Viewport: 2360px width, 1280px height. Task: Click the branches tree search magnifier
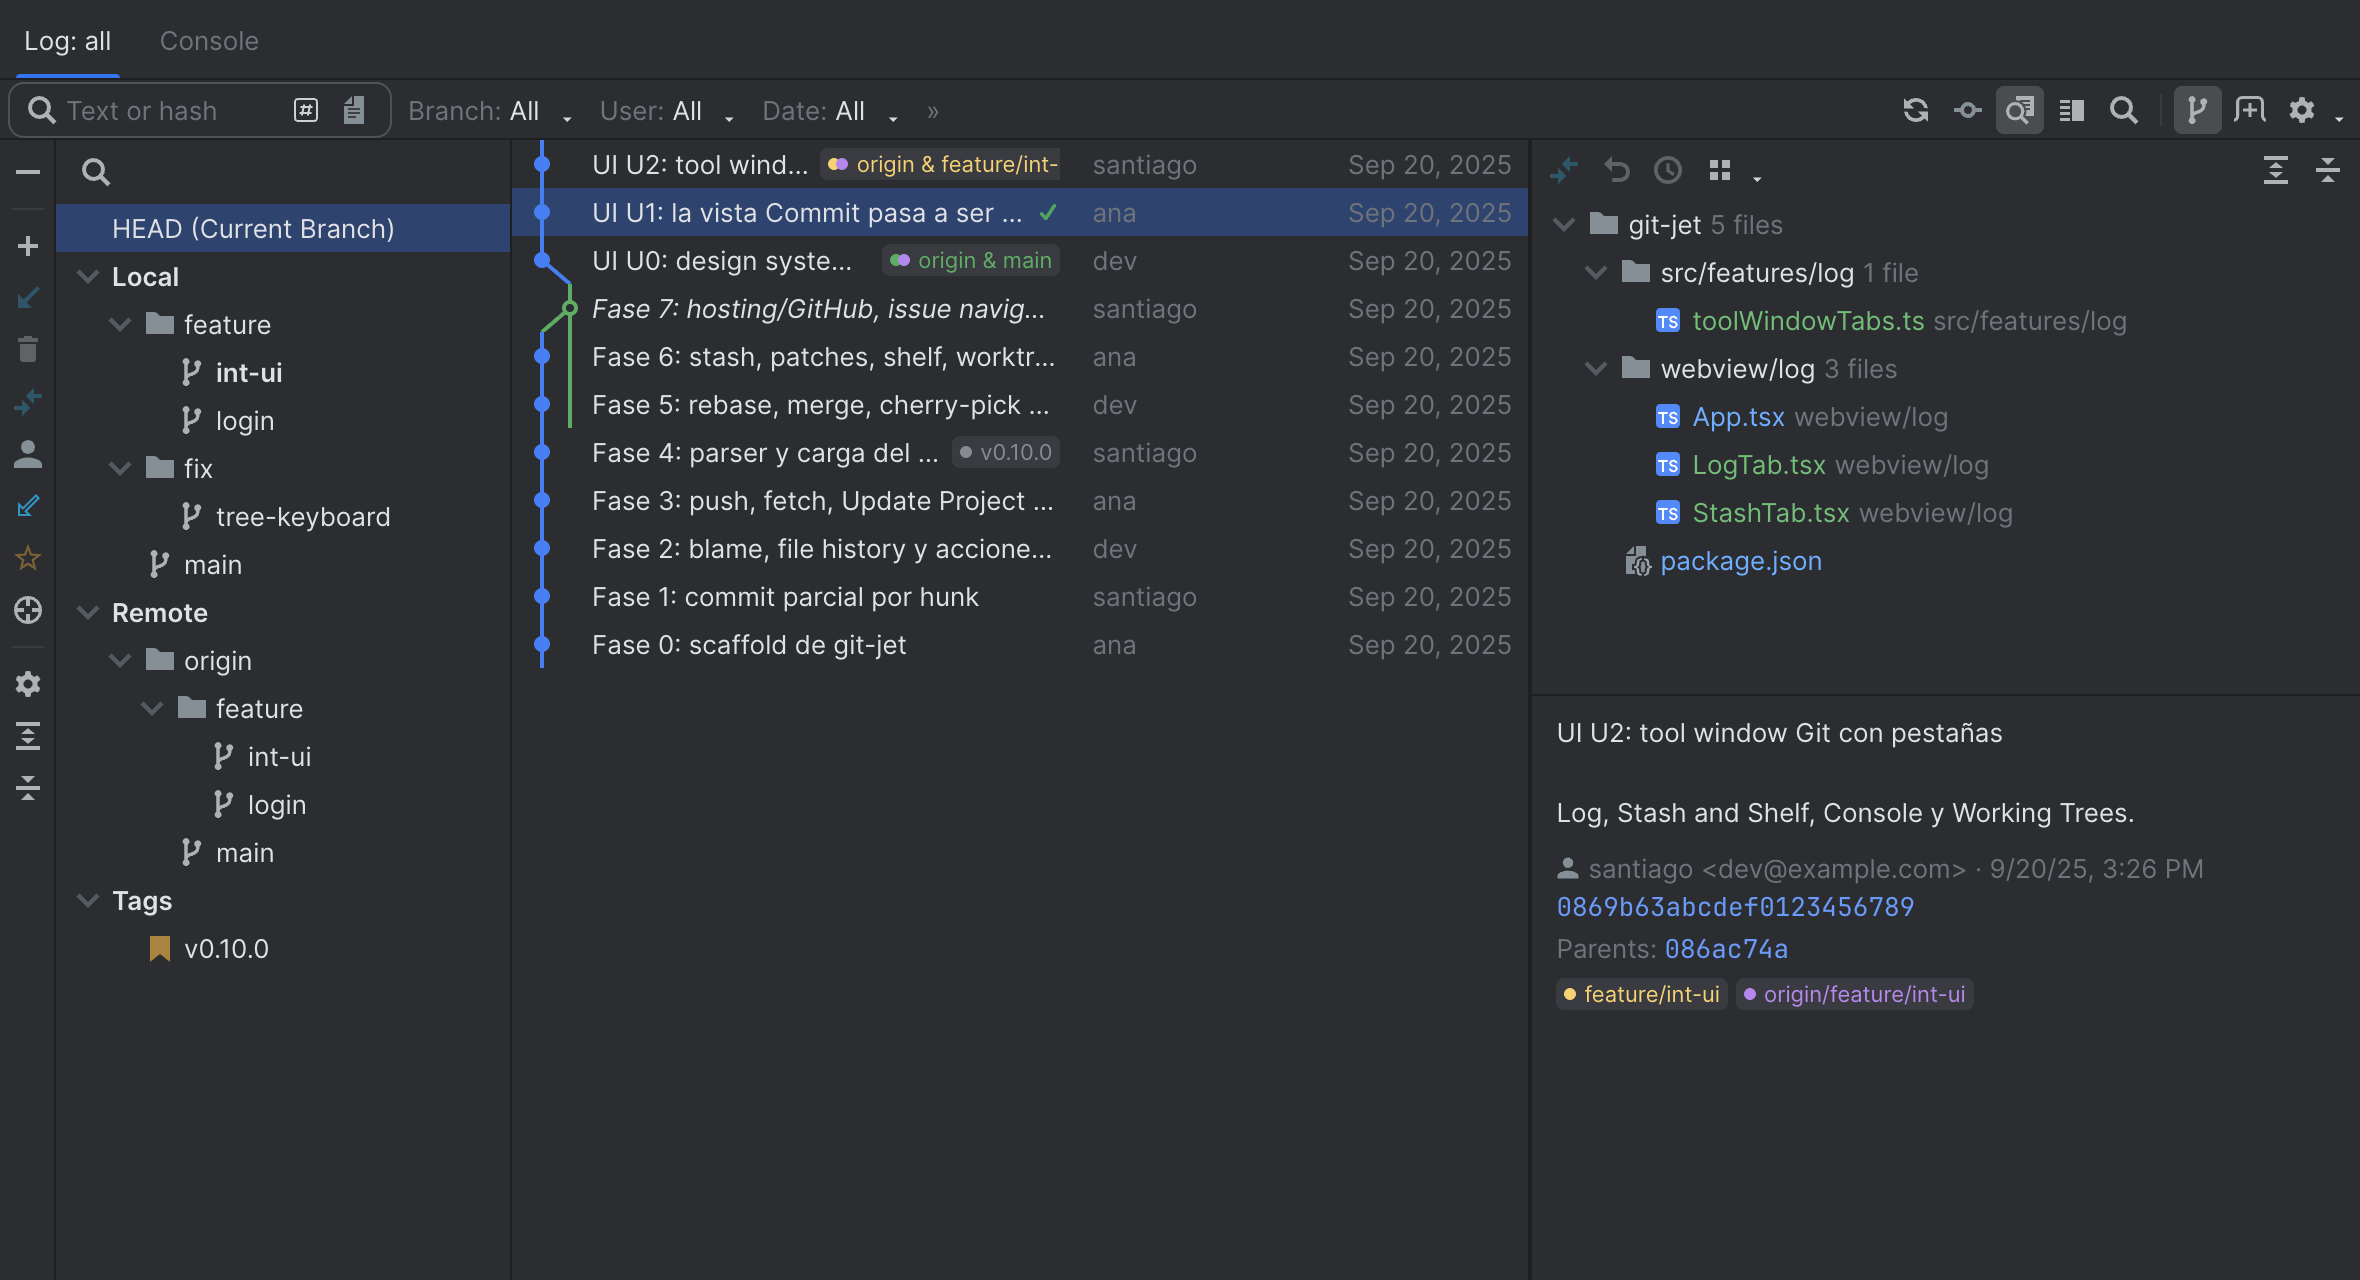[95, 172]
